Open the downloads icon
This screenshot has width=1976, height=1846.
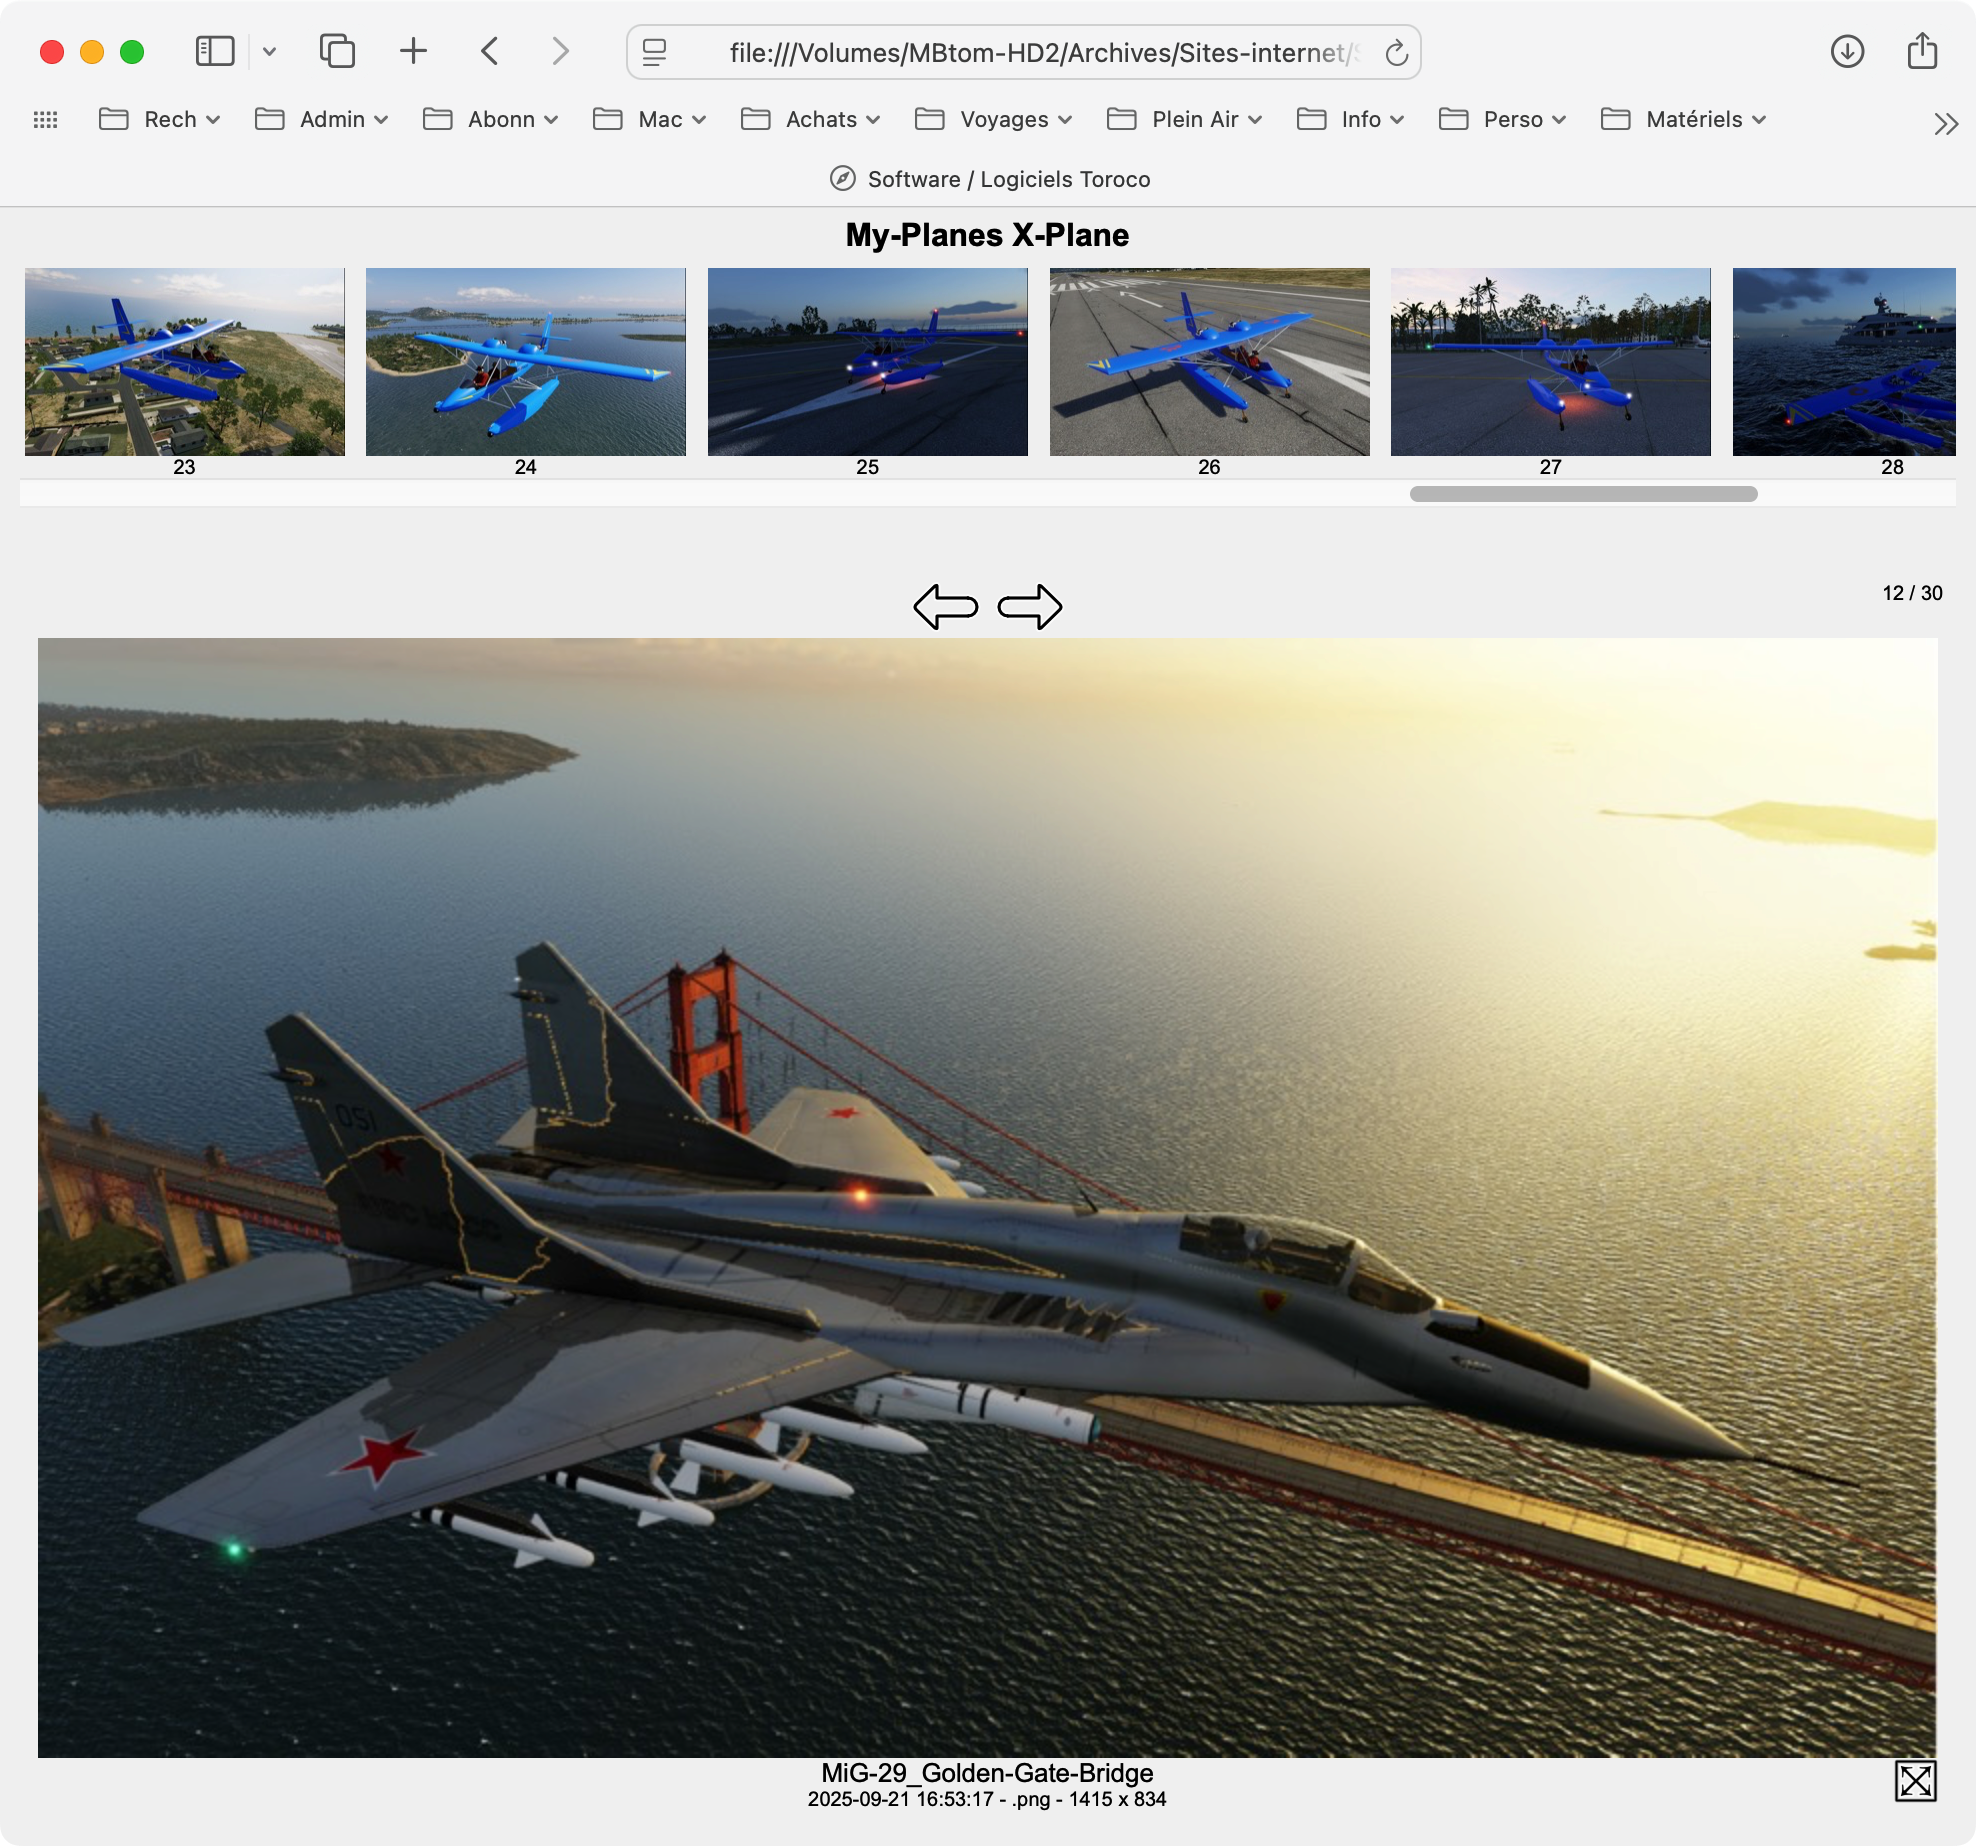coord(1847,52)
